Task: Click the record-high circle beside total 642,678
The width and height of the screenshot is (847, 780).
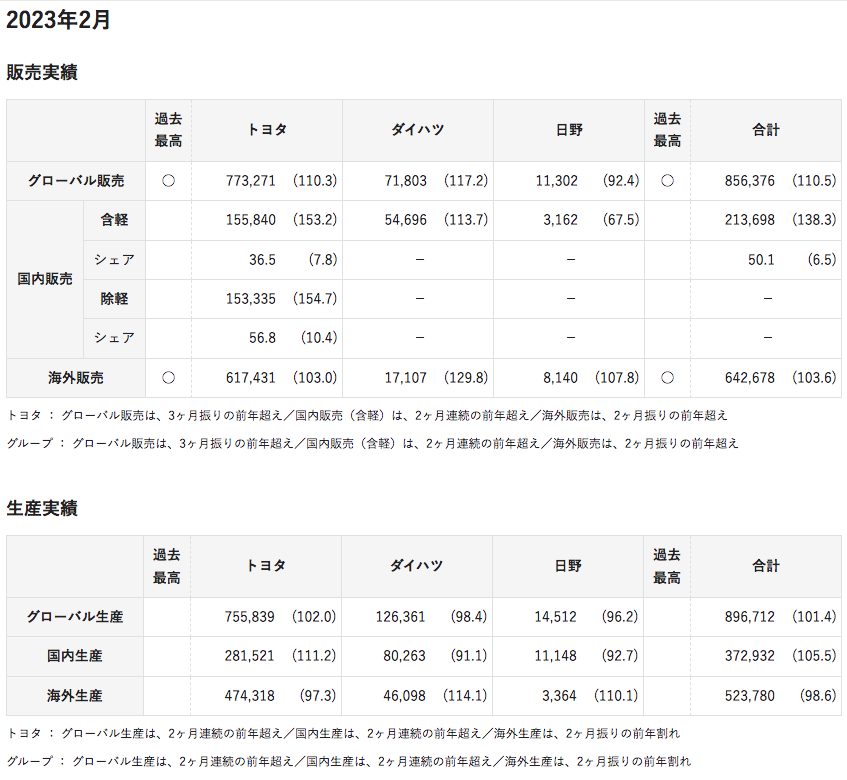Action: 668,378
